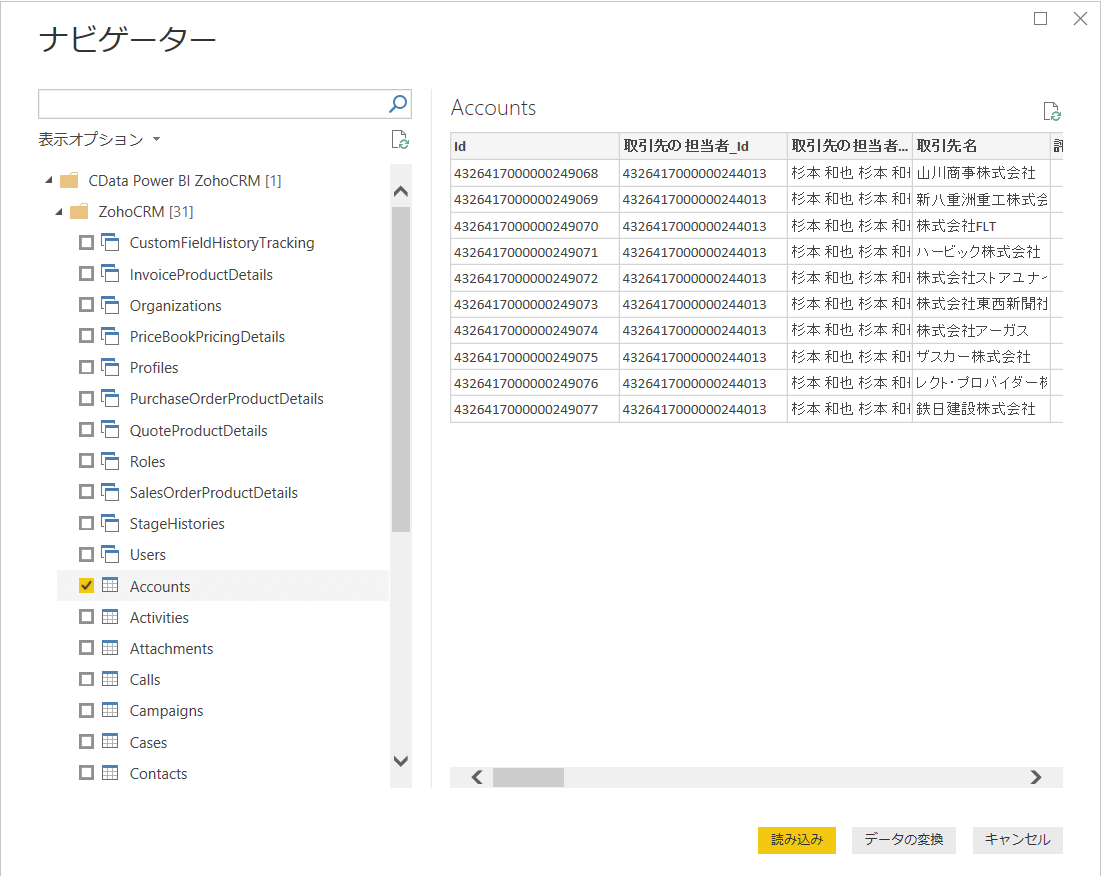Click the search magnifier icon
The width and height of the screenshot is (1102, 876).
[398, 103]
